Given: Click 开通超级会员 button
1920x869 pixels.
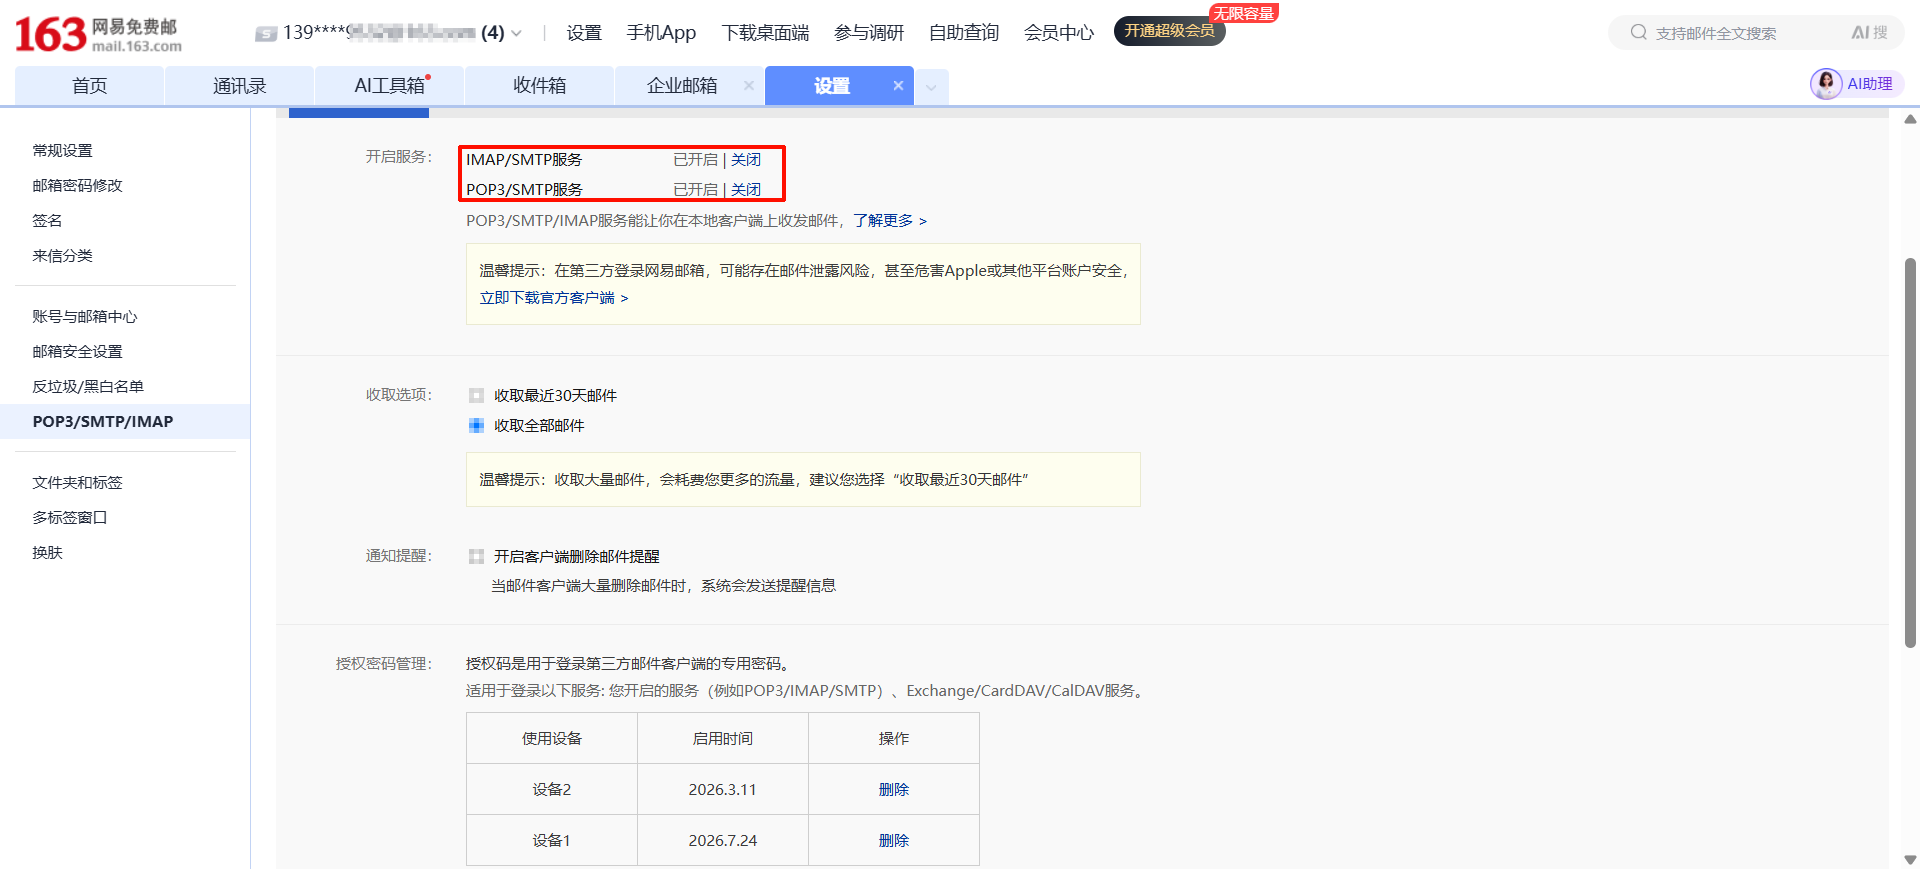Looking at the screenshot, I should [x=1169, y=31].
